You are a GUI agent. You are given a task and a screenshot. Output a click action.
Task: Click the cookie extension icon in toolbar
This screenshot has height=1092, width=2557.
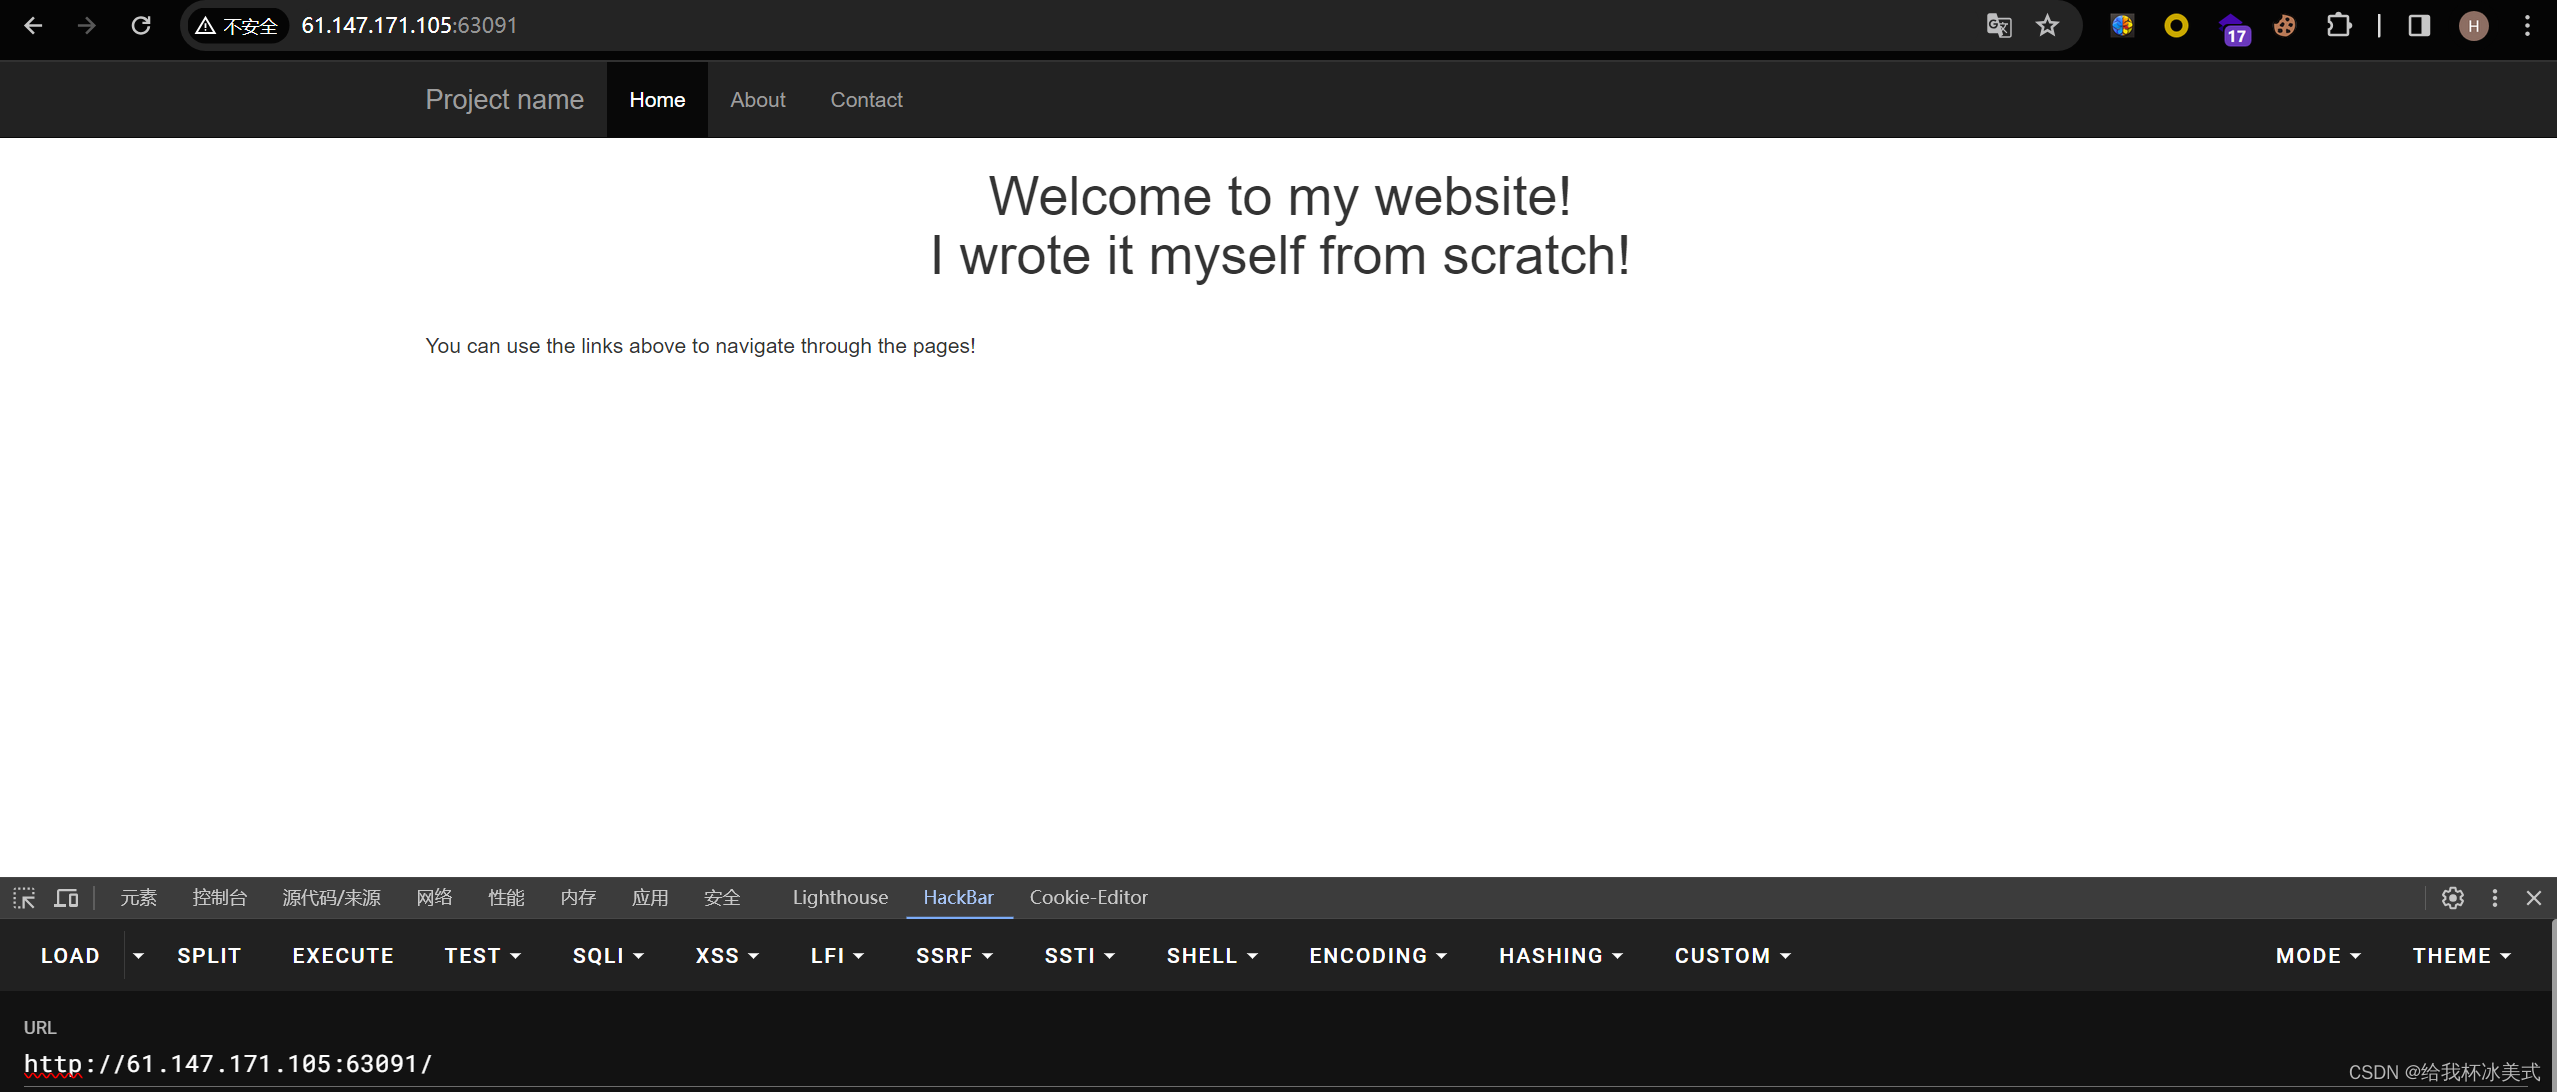(x=2284, y=25)
